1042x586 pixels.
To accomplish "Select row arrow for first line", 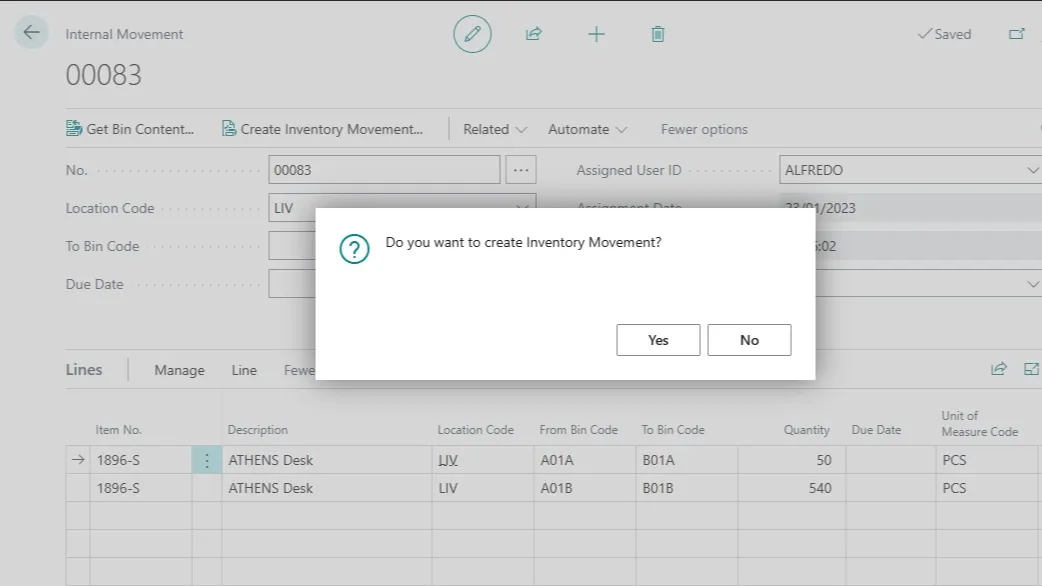I will click(78, 460).
